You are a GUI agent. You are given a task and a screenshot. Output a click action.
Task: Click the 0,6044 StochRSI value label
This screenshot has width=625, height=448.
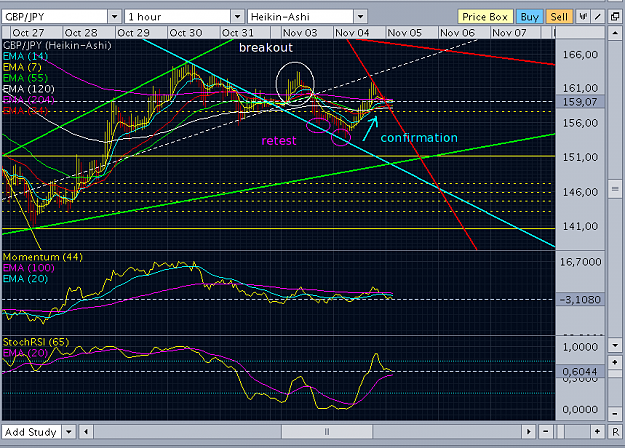point(580,371)
